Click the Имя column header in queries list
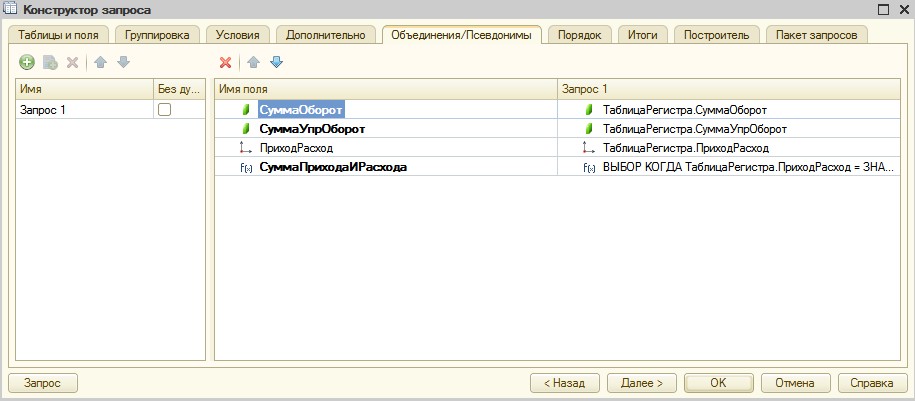Image resolution: width=915 pixels, height=401 pixels. click(85, 89)
